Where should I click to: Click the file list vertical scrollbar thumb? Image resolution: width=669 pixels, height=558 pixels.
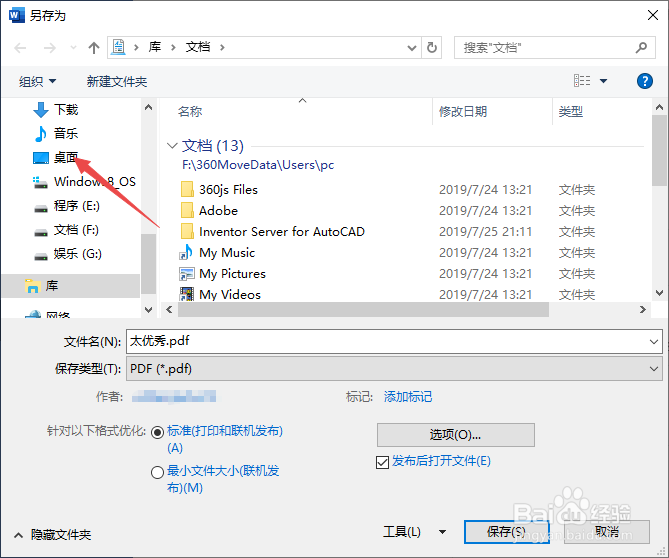[x=659, y=150]
